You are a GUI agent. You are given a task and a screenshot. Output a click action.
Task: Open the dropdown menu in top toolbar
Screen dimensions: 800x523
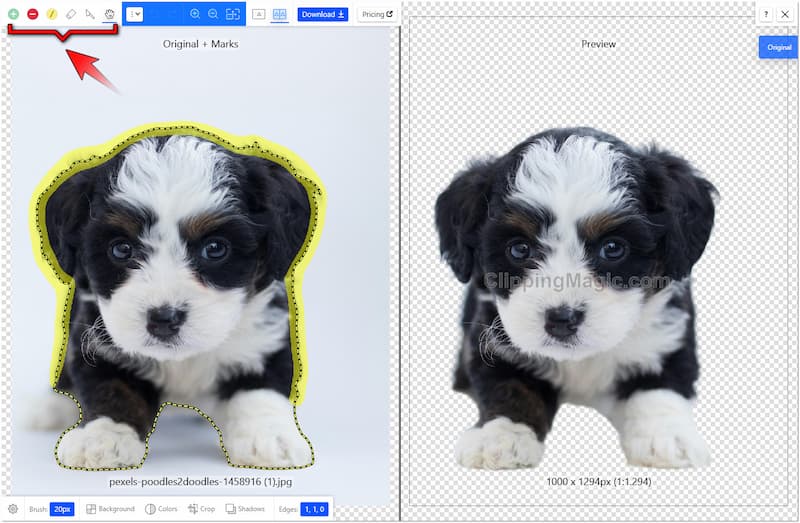tap(135, 14)
